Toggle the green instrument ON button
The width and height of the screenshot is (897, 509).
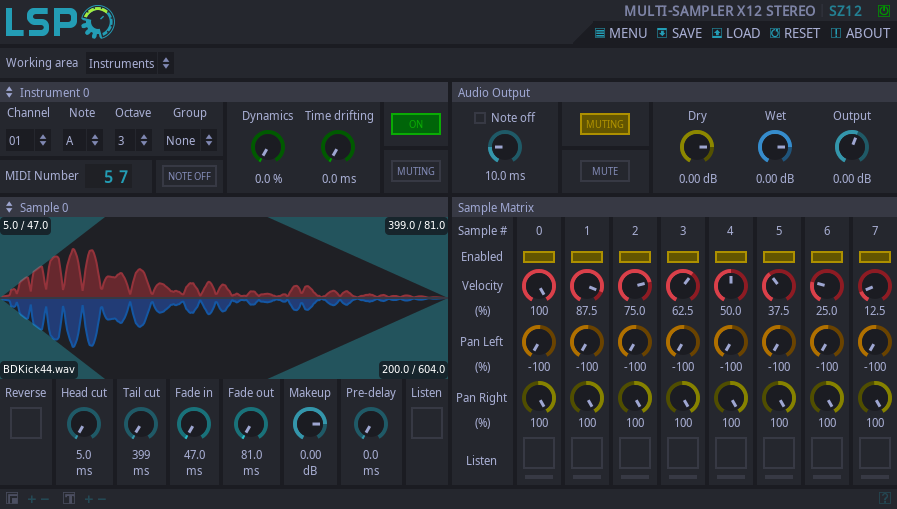click(416, 124)
